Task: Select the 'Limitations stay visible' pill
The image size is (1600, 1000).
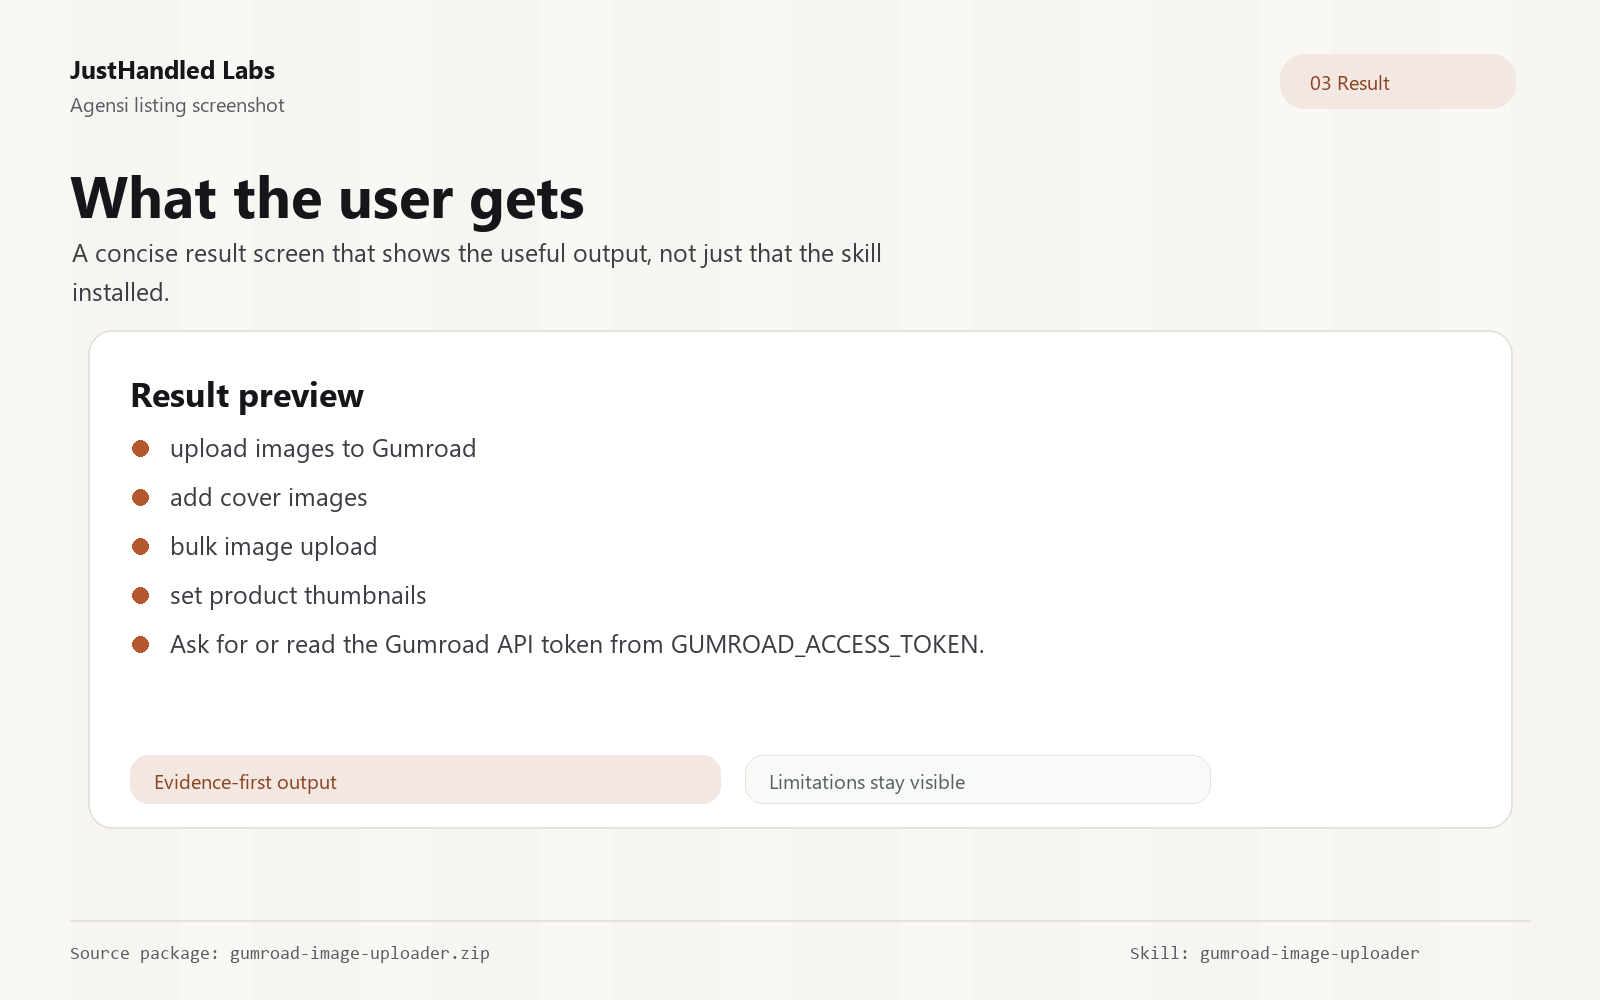Action: tap(977, 780)
